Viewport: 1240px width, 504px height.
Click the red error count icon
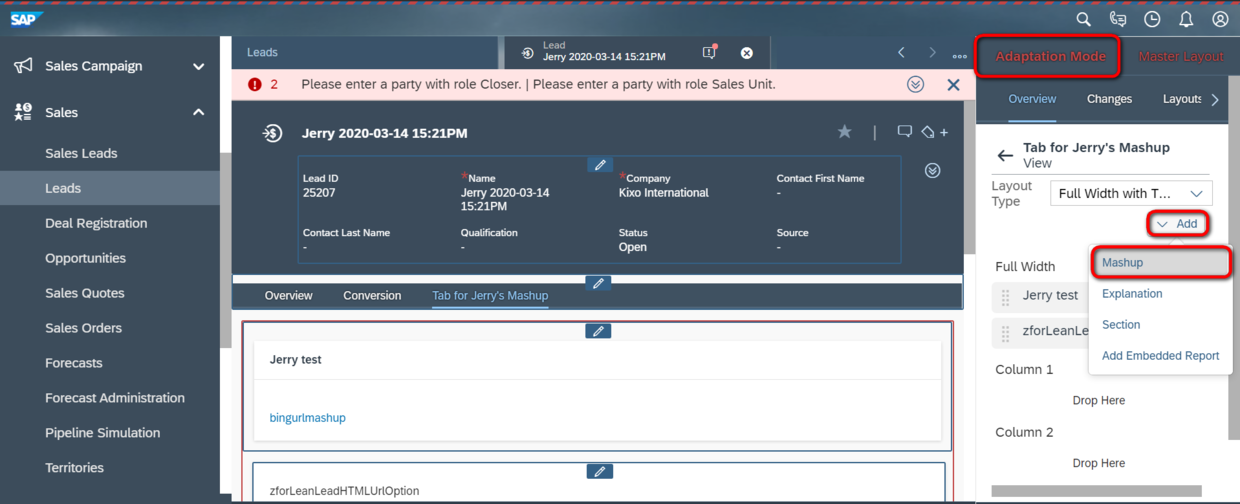click(254, 85)
